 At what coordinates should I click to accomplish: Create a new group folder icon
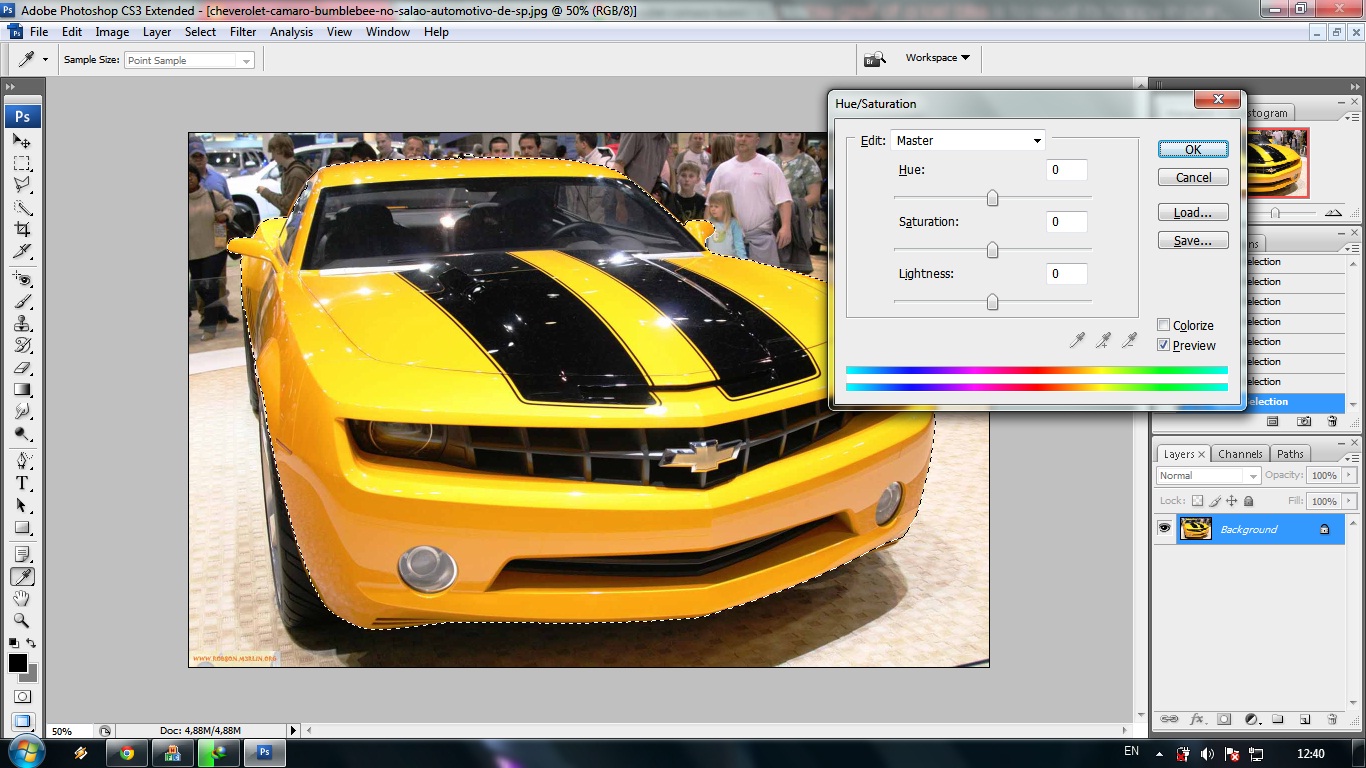(1278, 719)
